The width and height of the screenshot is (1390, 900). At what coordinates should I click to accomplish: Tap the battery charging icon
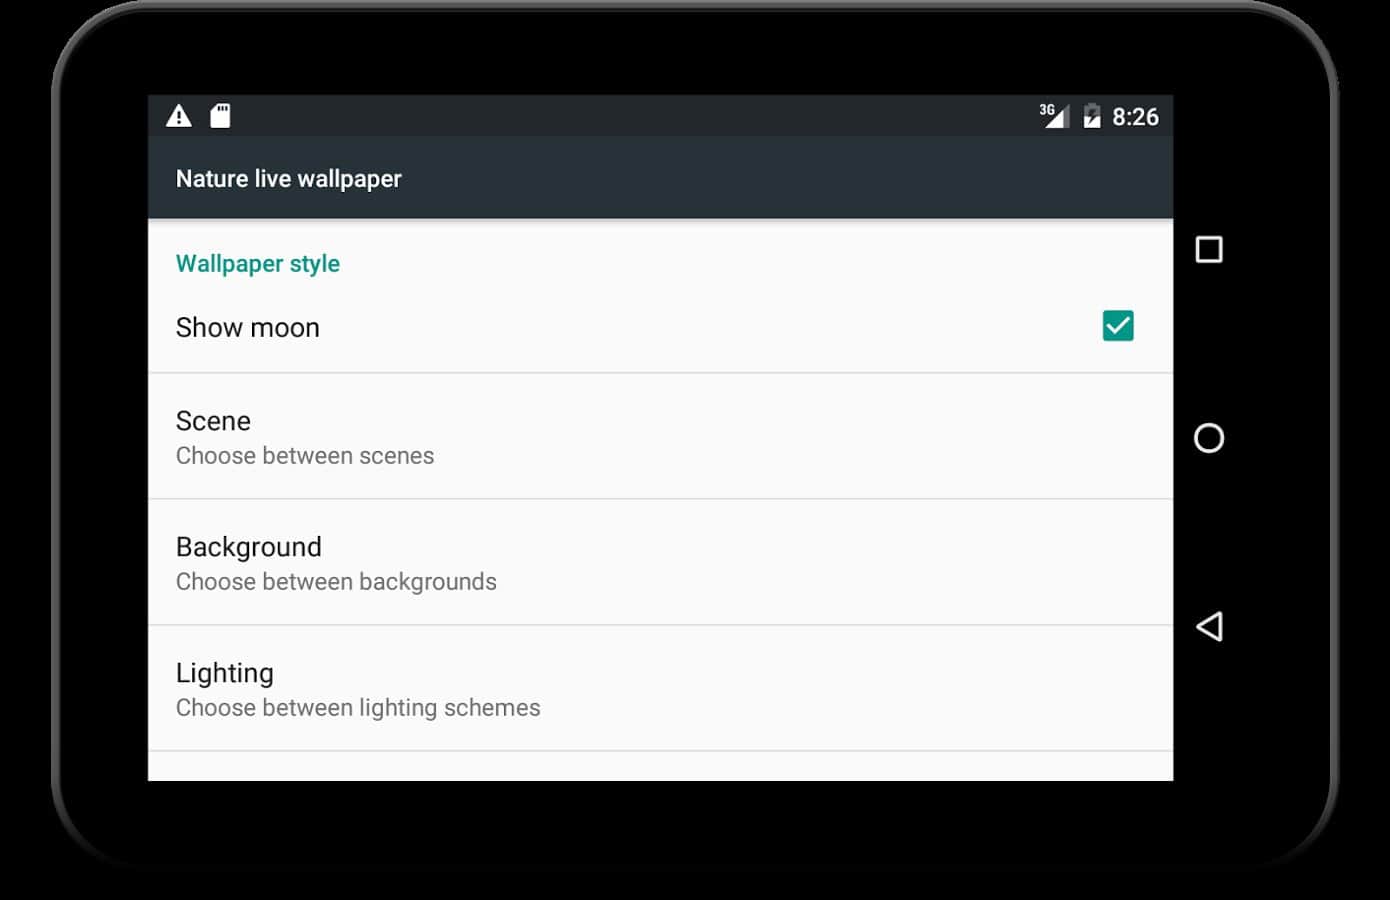click(x=1092, y=117)
